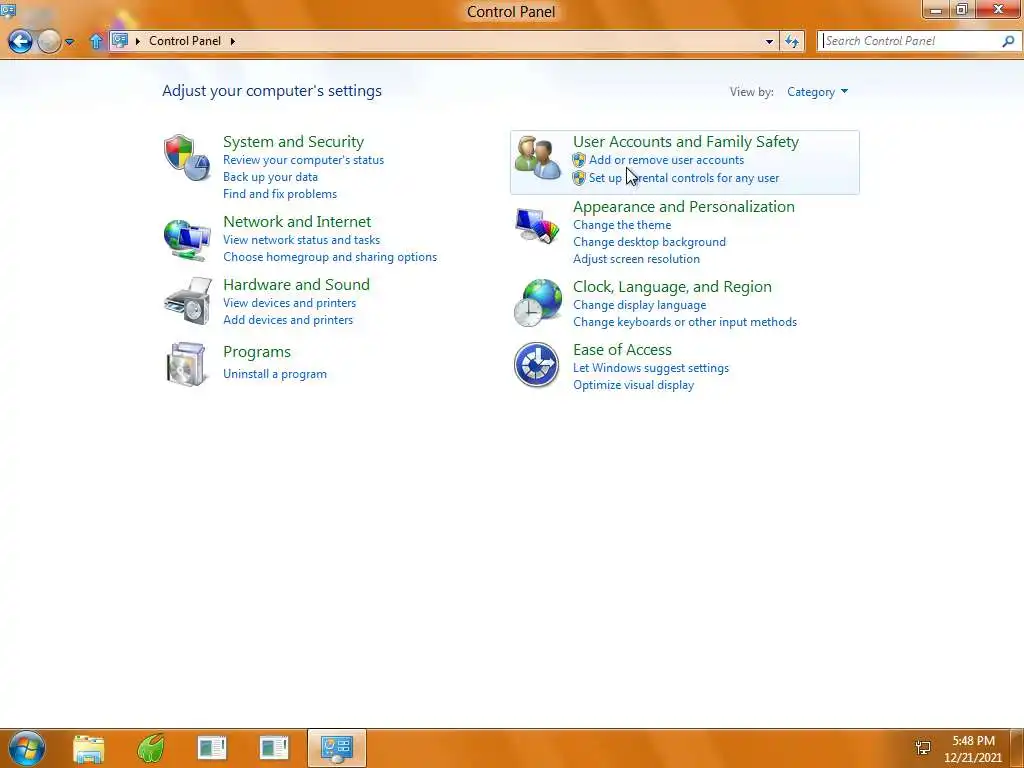Click Optimize visual display

coord(633,385)
